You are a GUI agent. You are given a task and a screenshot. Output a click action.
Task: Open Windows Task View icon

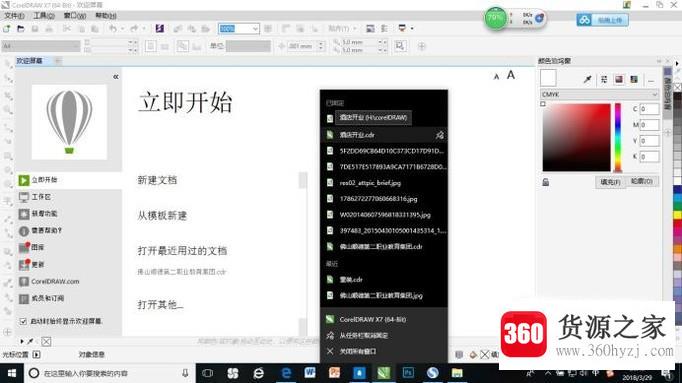(207, 373)
